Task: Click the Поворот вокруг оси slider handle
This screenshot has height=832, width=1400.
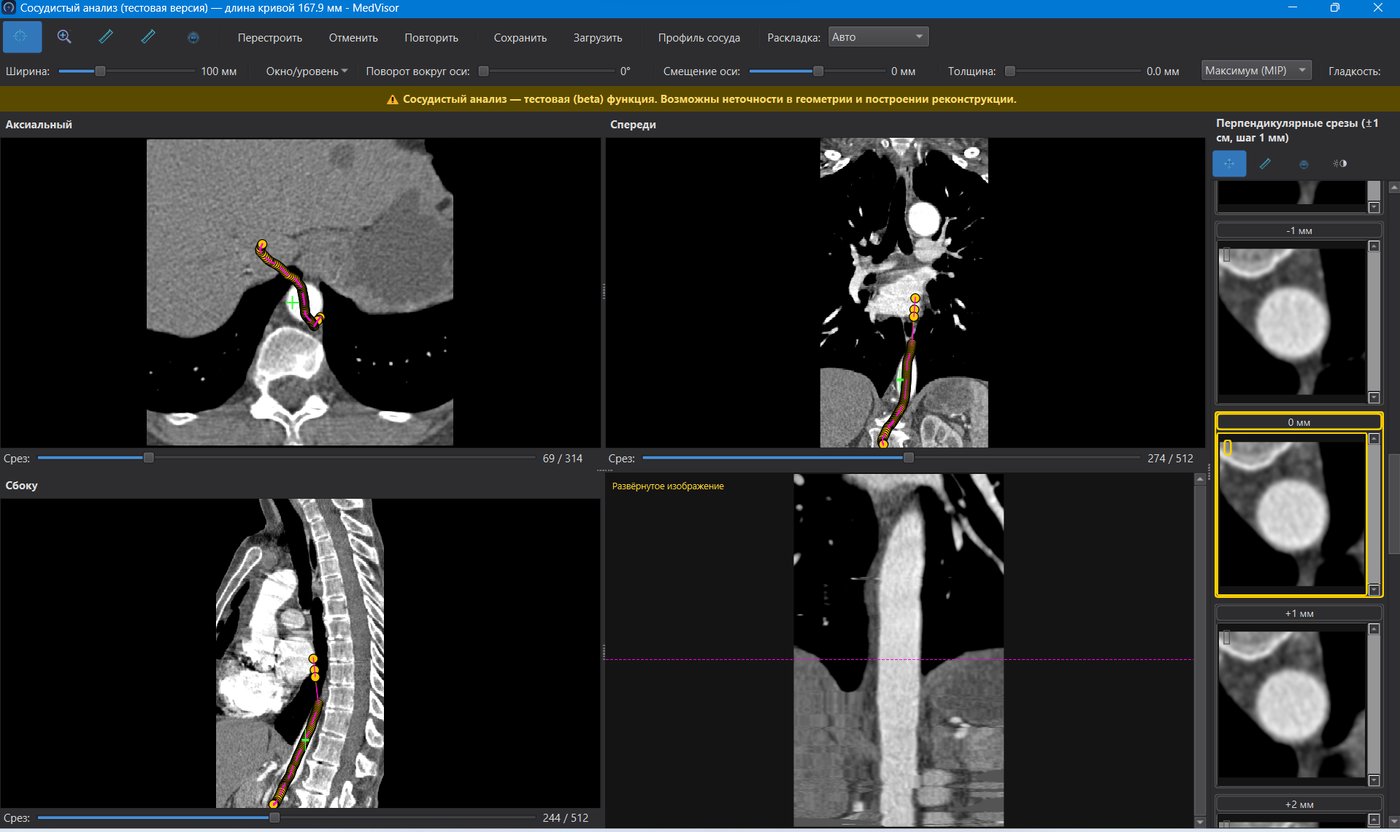Action: click(484, 71)
